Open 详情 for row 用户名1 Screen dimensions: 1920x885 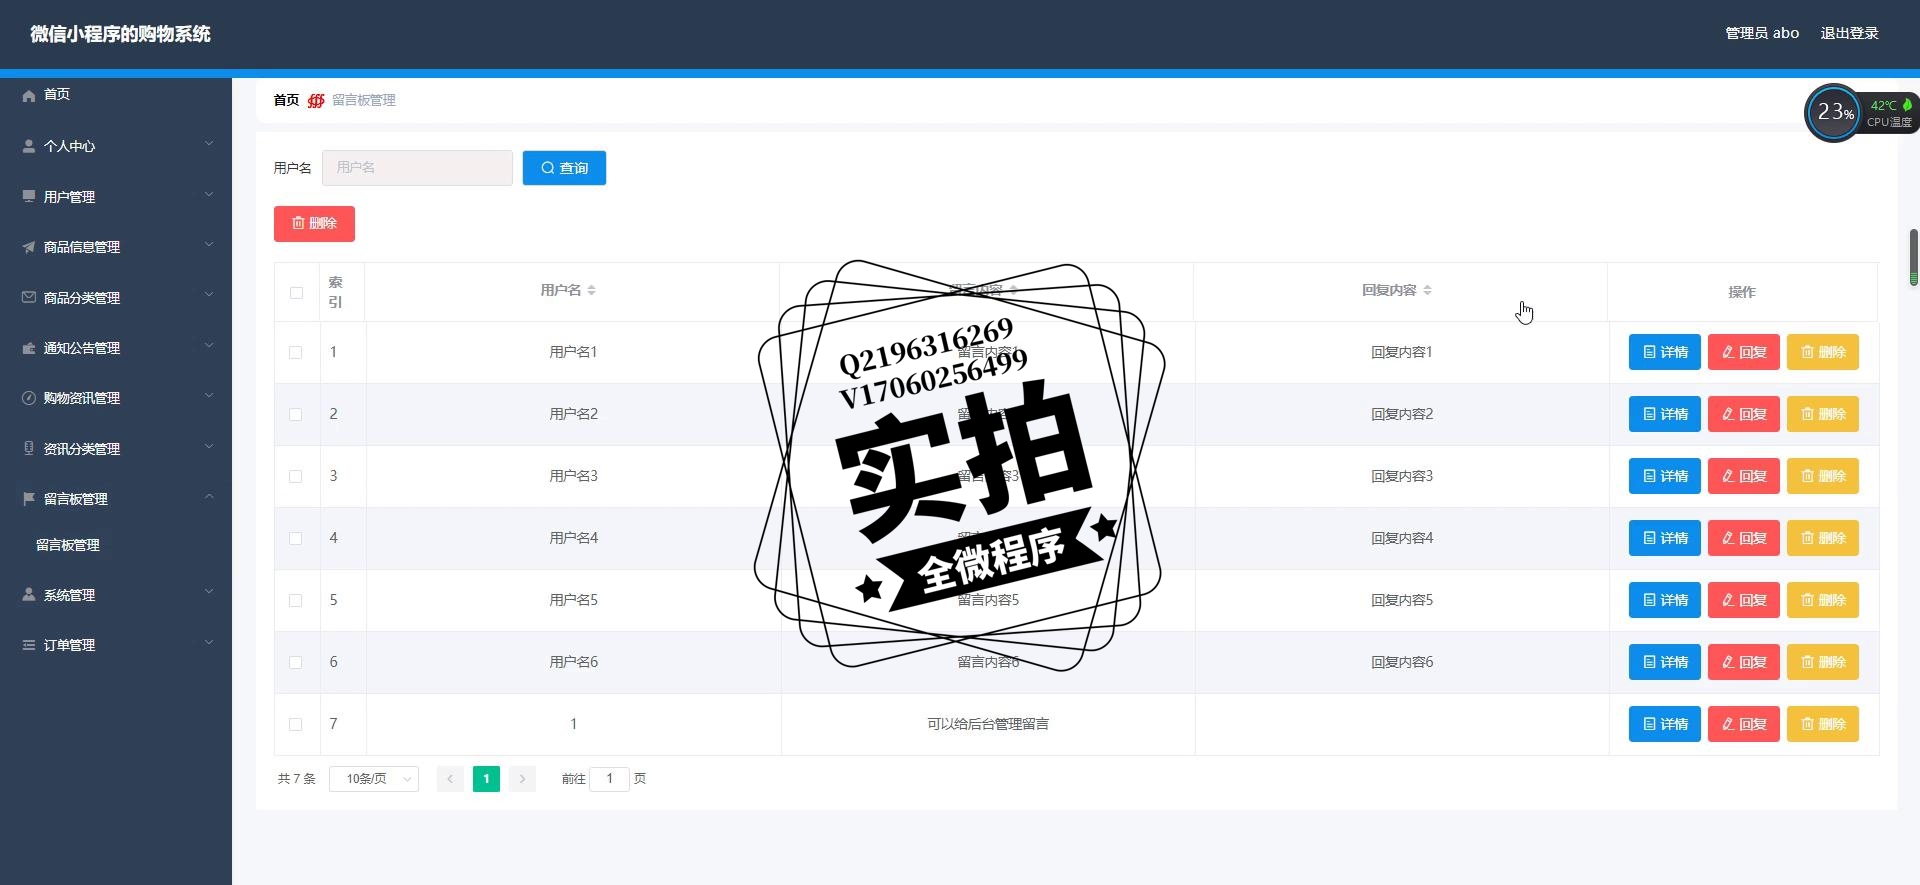tap(1665, 352)
